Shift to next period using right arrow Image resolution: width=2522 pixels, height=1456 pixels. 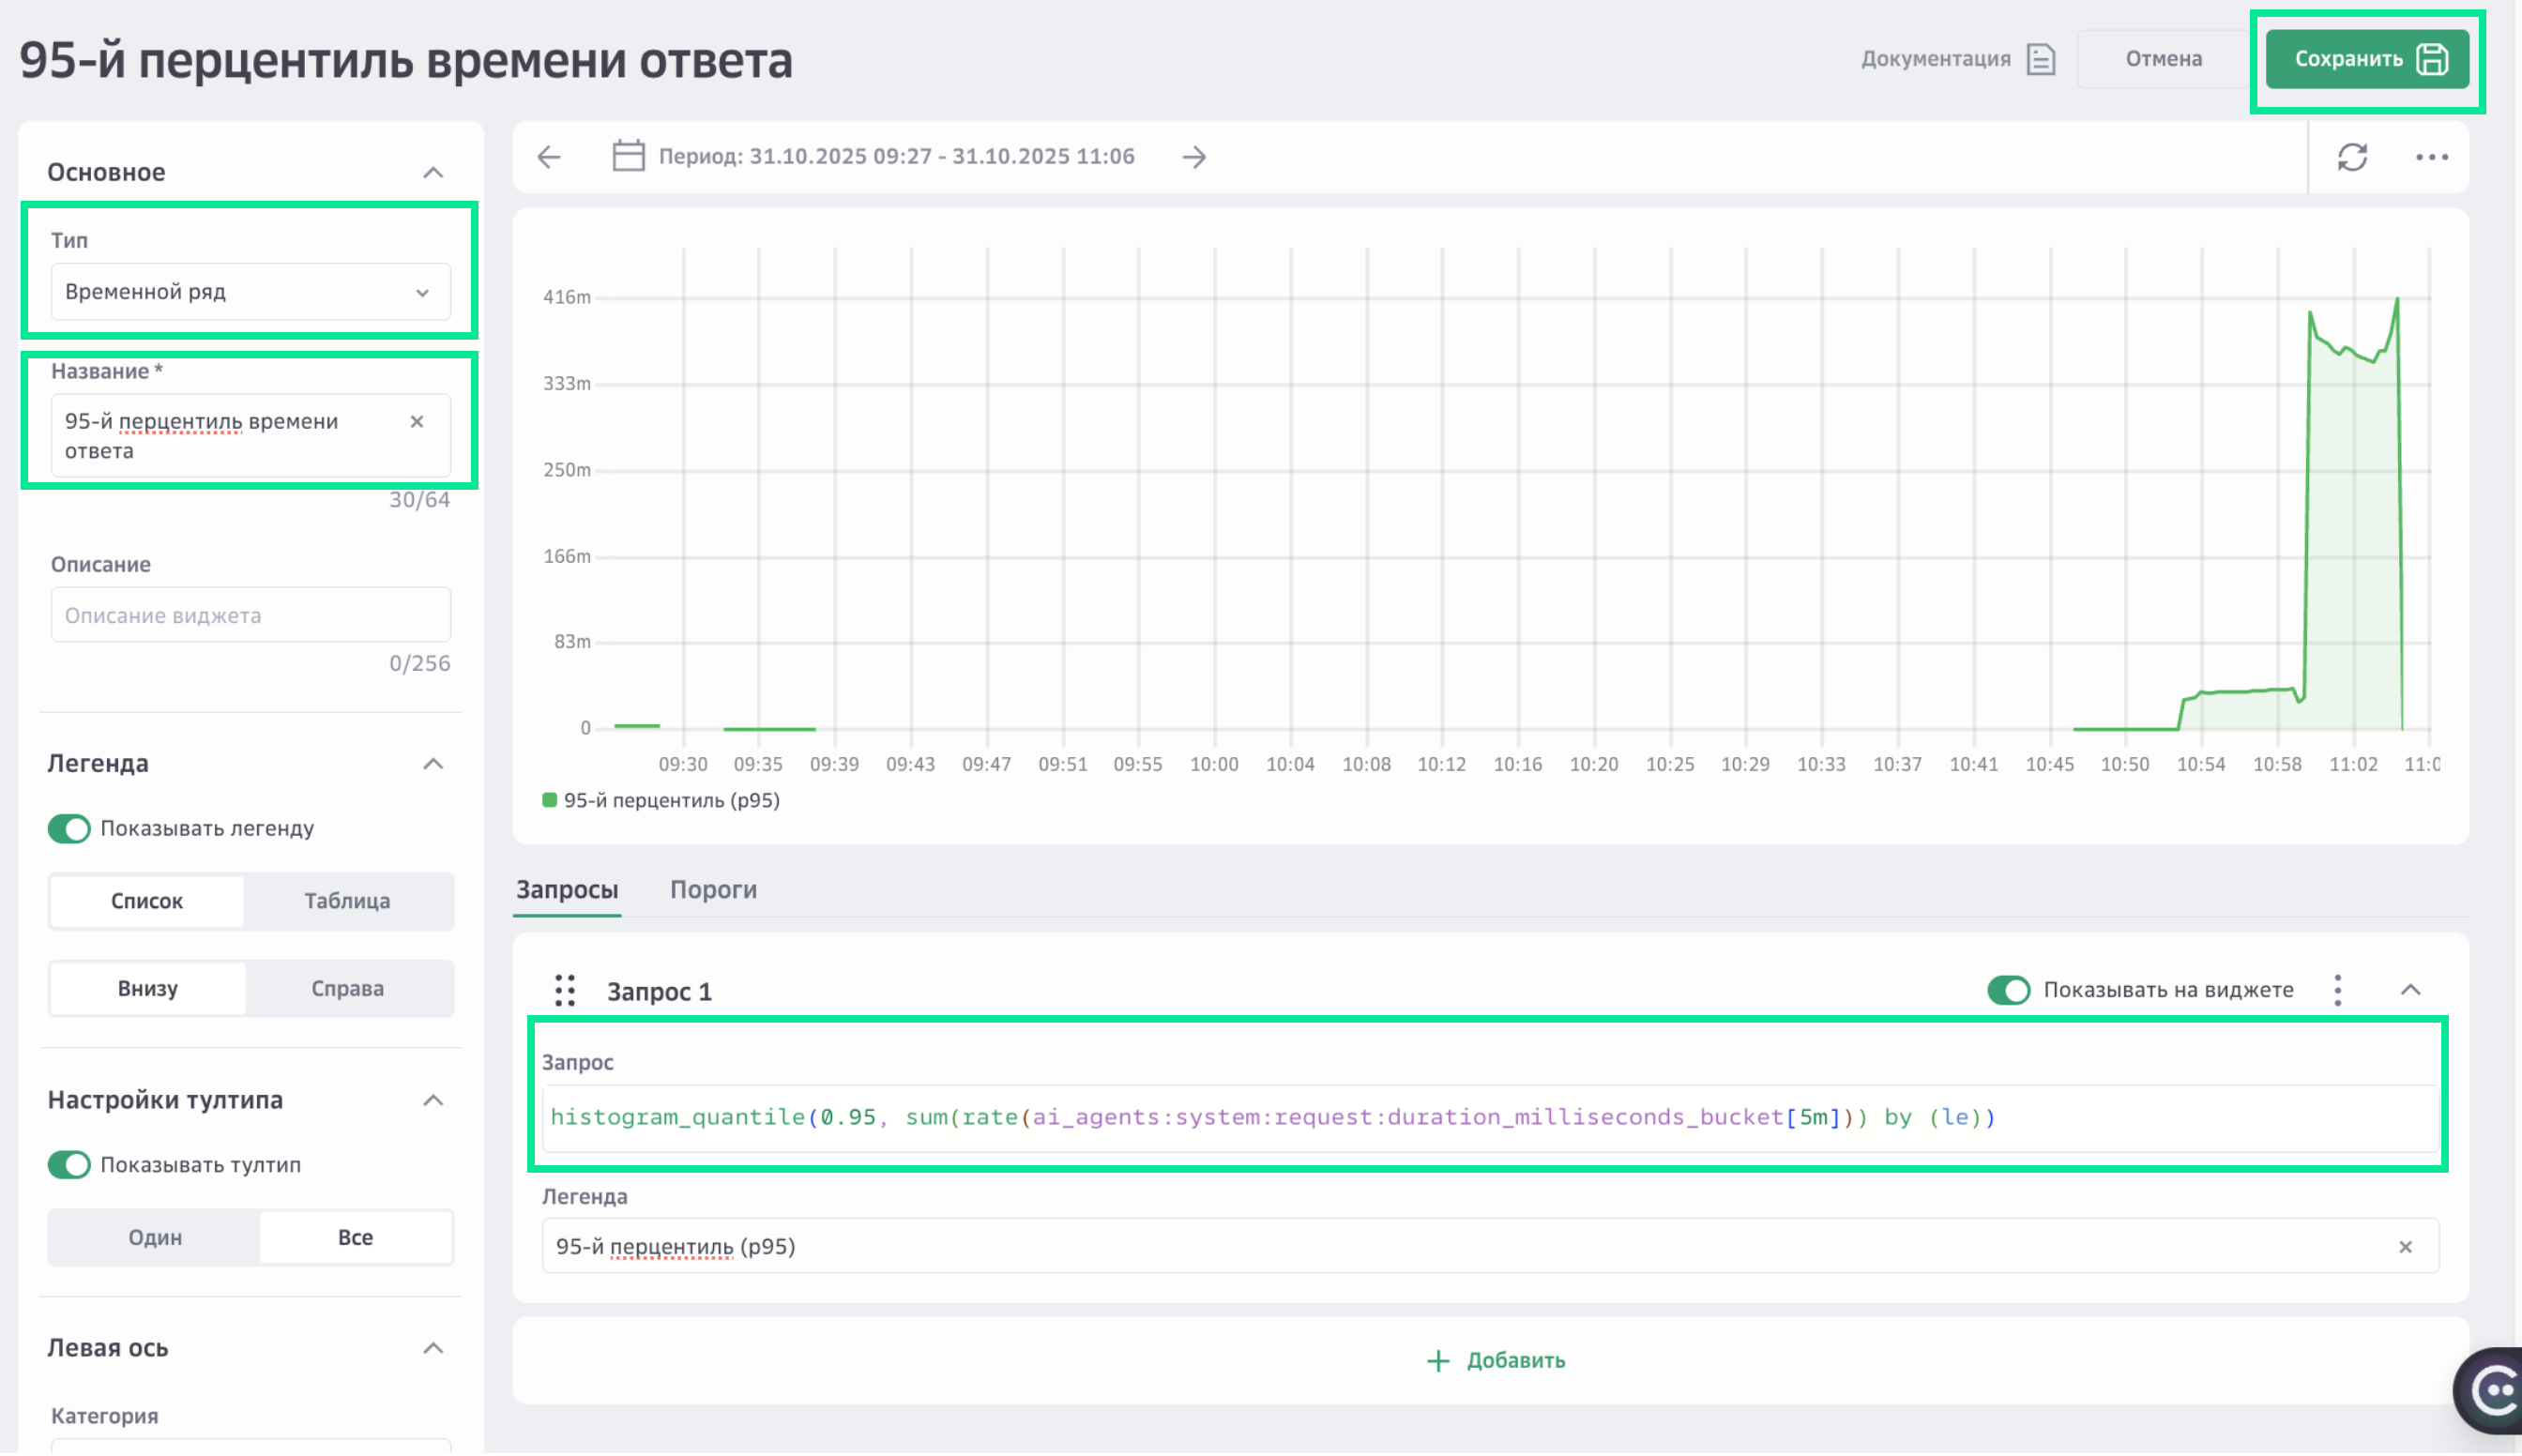(1196, 156)
